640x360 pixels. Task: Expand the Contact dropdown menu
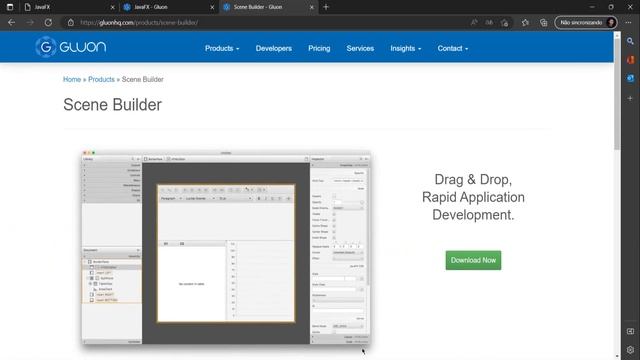click(x=453, y=48)
